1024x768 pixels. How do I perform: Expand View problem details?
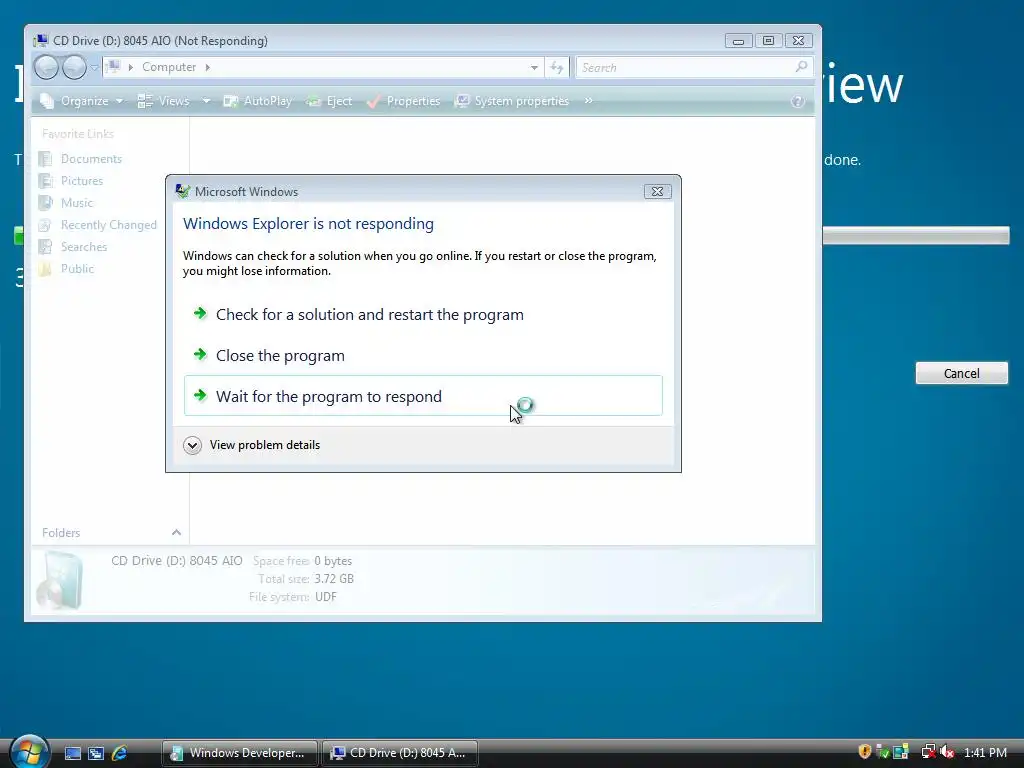252,445
